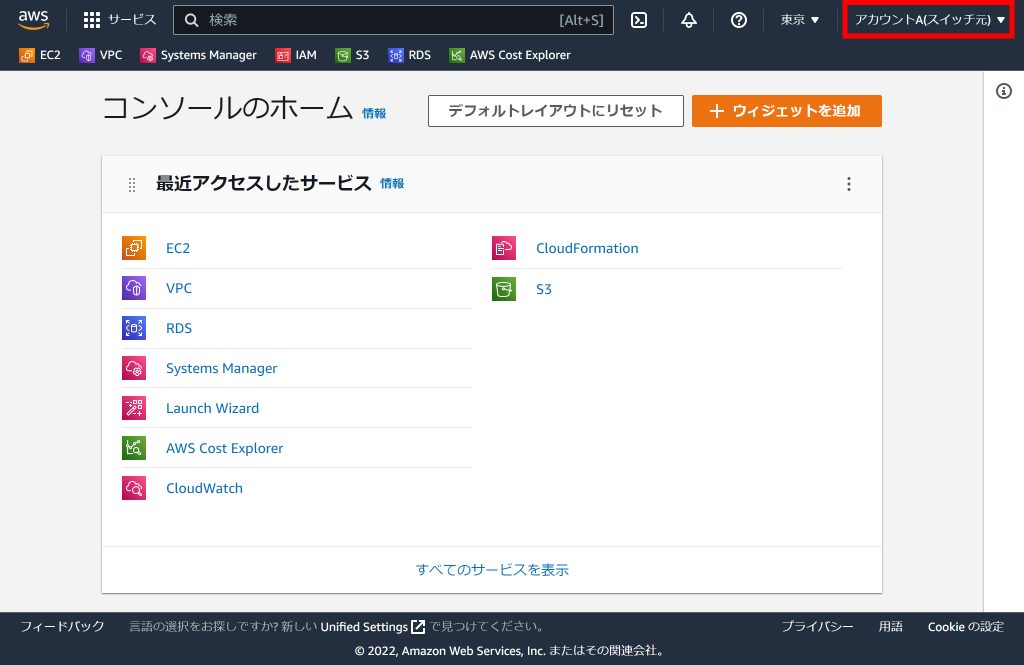
Task: Open the 用語 footer link
Action: pyautogui.click(x=891, y=626)
